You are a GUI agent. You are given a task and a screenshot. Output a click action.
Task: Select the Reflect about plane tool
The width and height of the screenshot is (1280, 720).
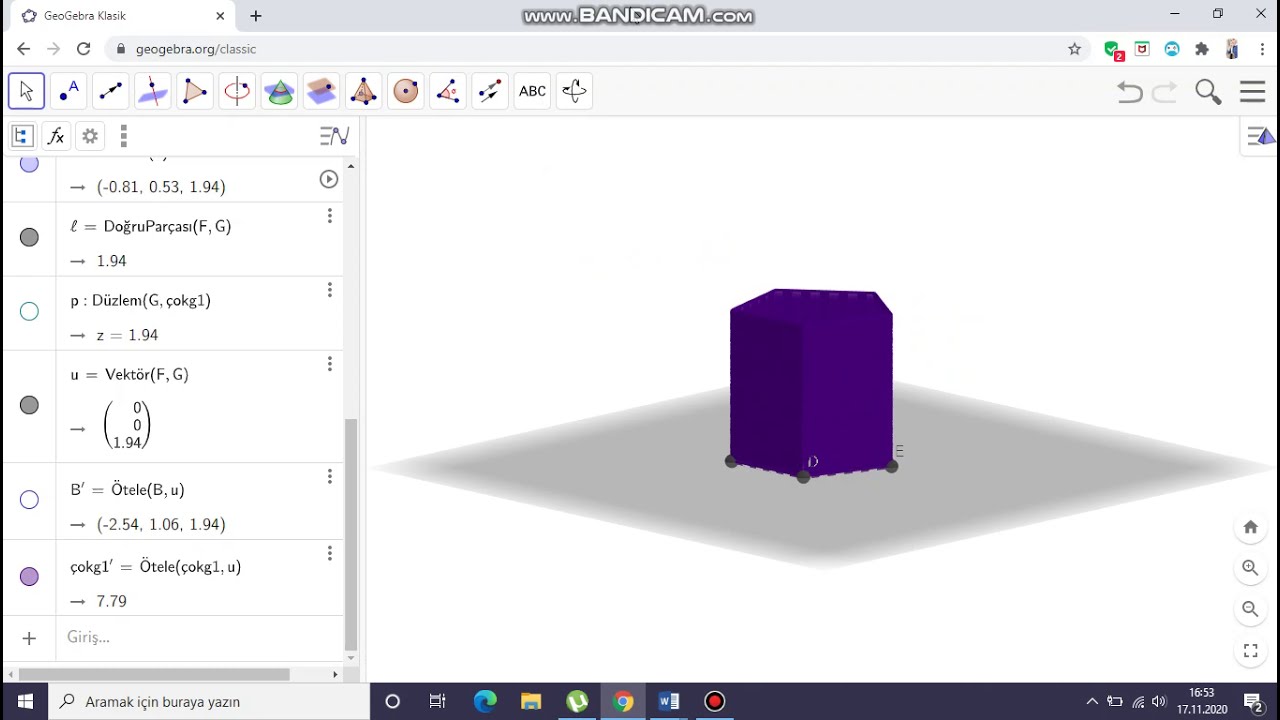coord(489,91)
